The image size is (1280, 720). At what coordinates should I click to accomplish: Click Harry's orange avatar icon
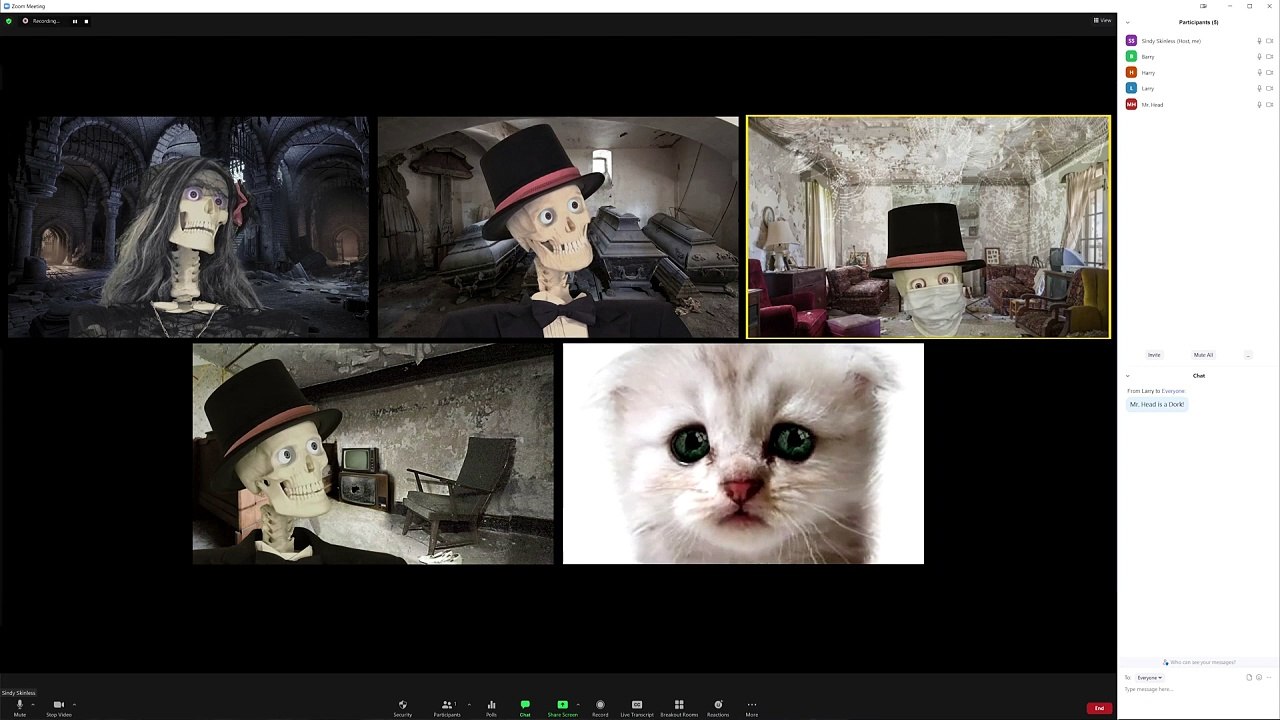click(1131, 73)
